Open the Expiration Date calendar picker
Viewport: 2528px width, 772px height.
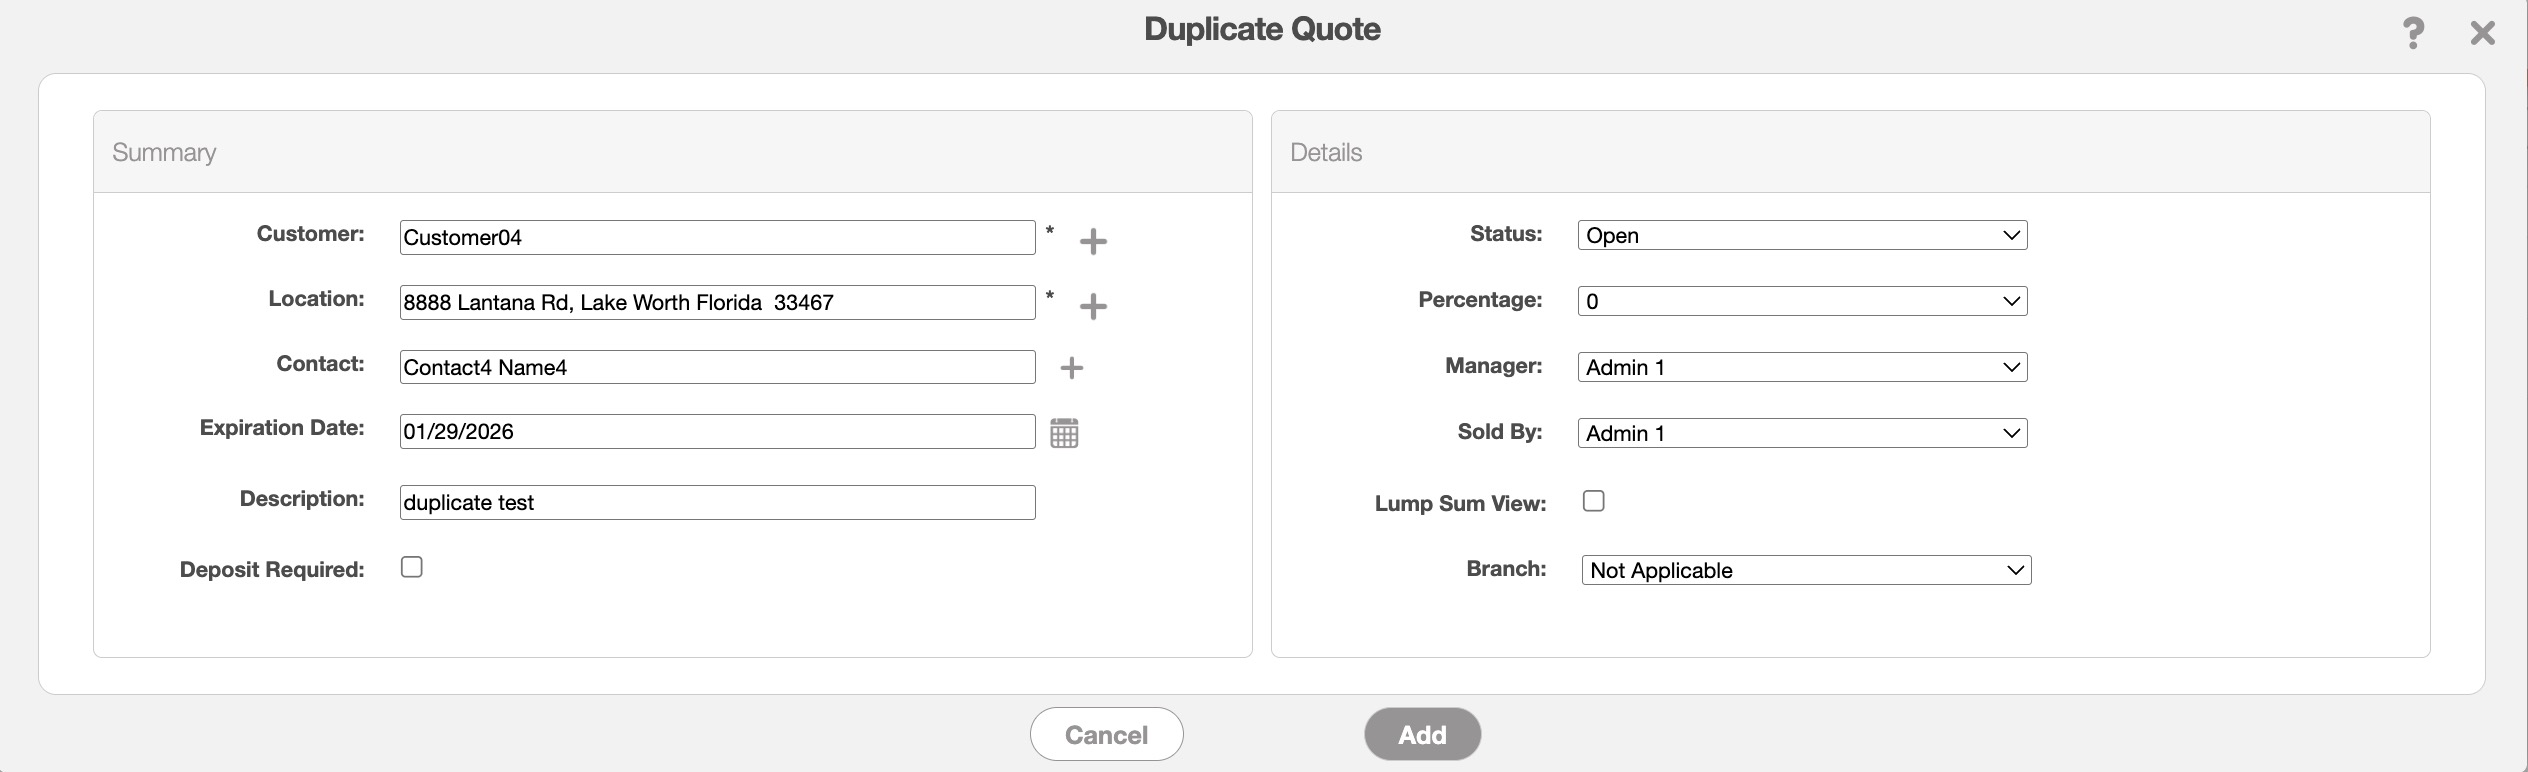pos(1064,433)
